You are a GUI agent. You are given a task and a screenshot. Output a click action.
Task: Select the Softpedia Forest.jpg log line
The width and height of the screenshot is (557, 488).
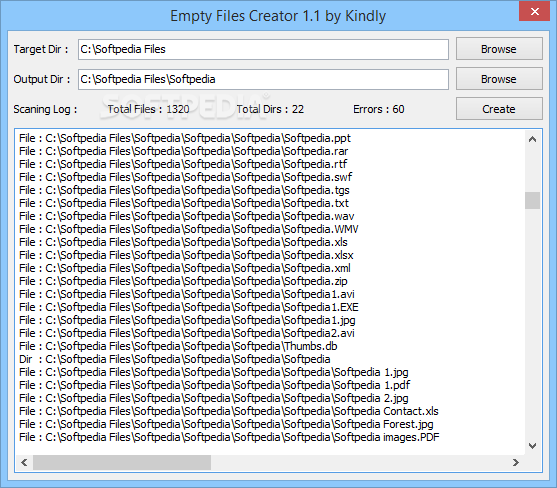(226, 424)
